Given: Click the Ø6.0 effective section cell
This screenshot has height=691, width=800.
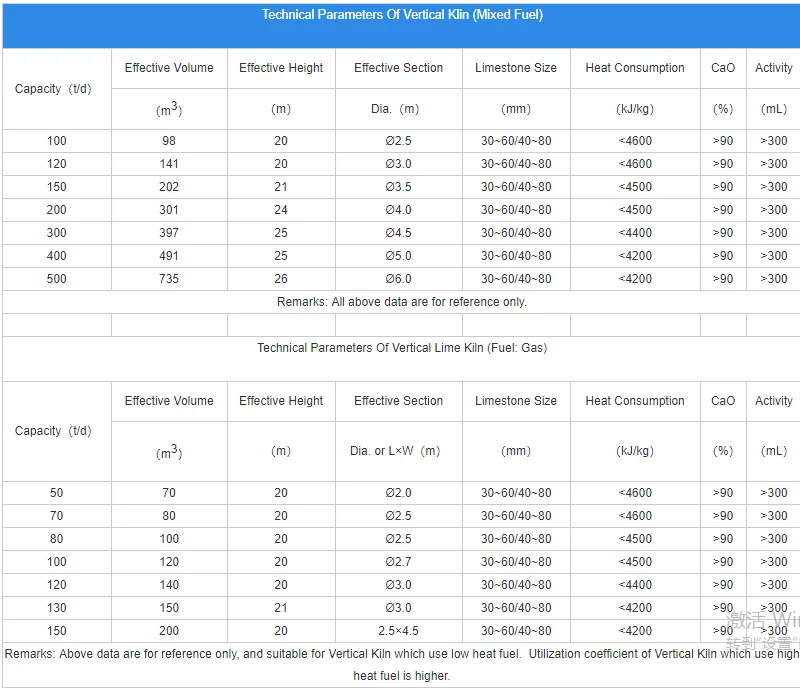Looking at the screenshot, I should (398, 279).
